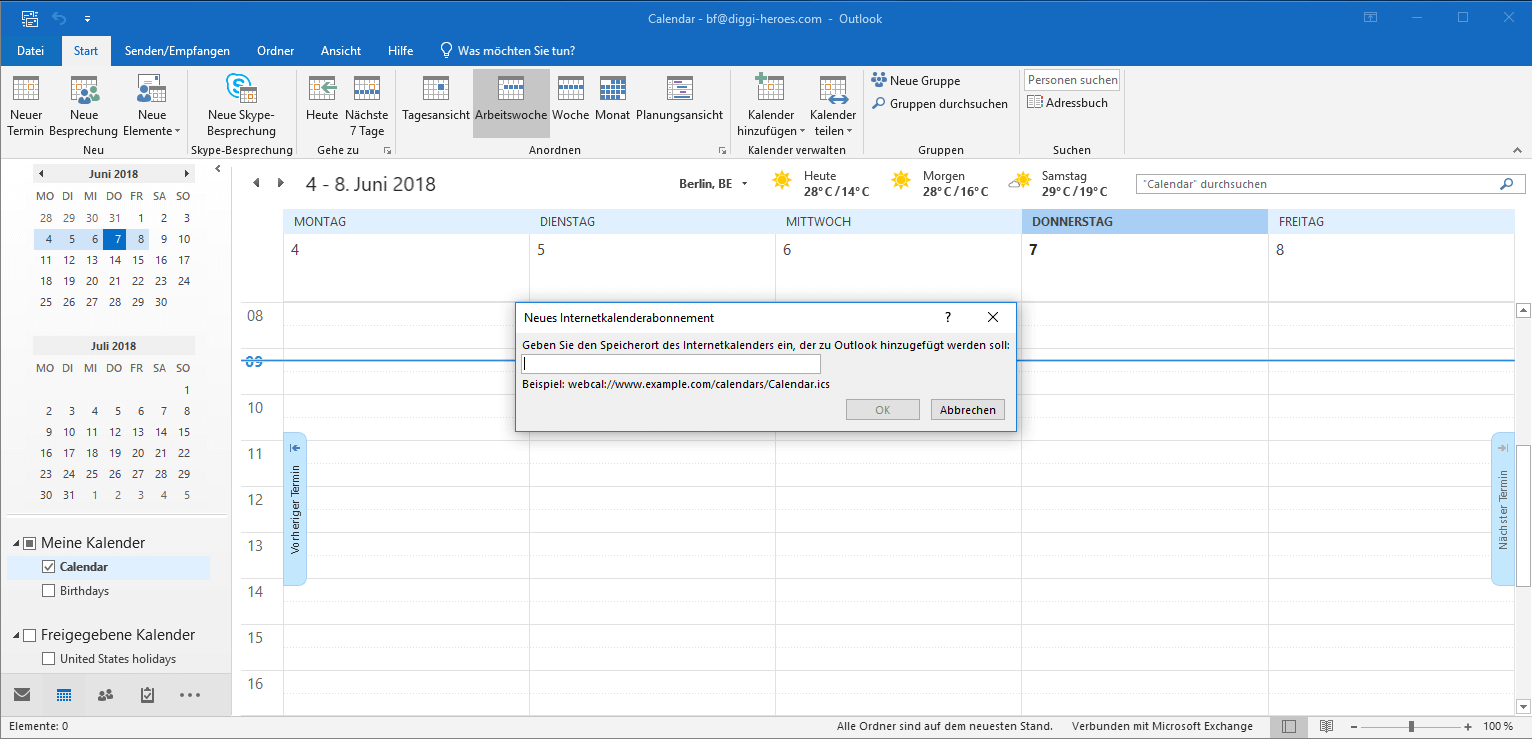Click Abbrechen in the dialog
This screenshot has width=1532, height=739.
[x=968, y=410]
